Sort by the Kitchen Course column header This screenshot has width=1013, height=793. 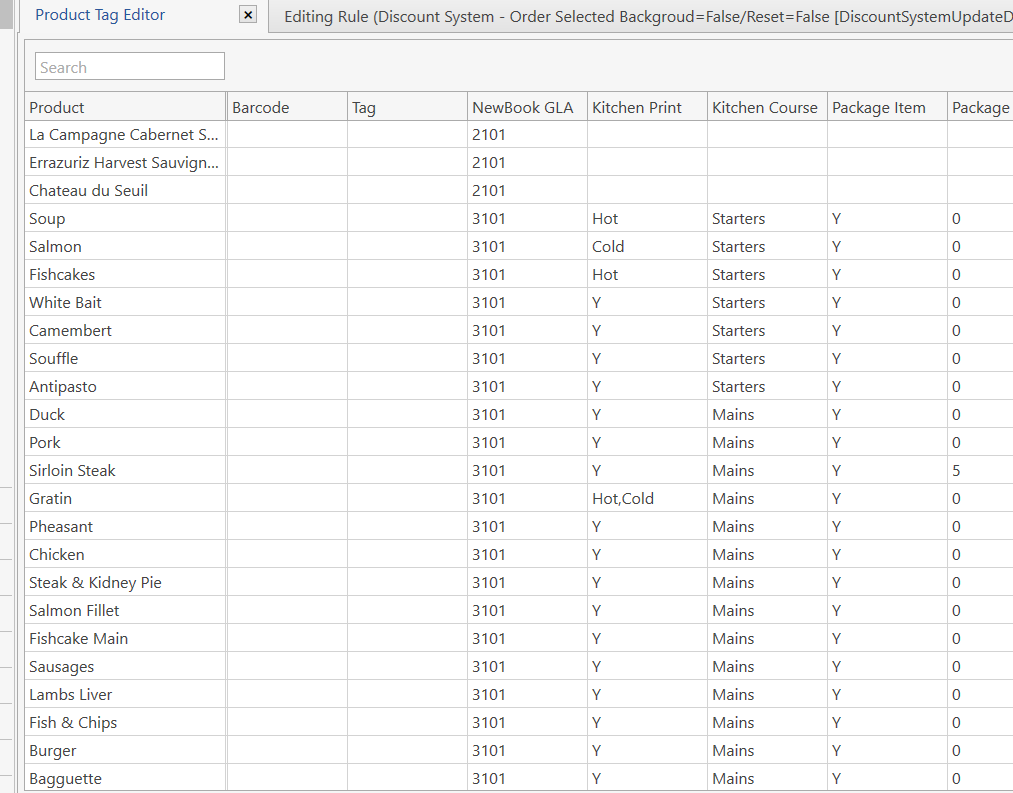(x=767, y=107)
